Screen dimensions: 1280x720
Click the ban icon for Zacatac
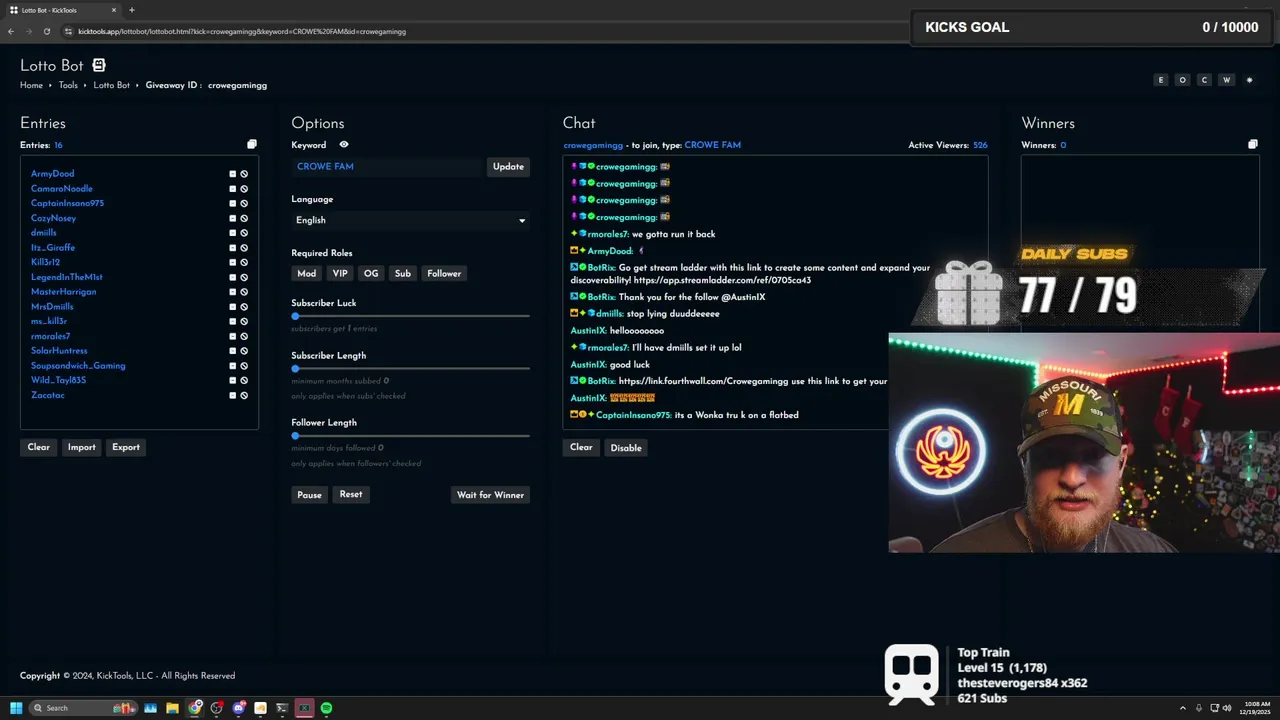(x=244, y=395)
